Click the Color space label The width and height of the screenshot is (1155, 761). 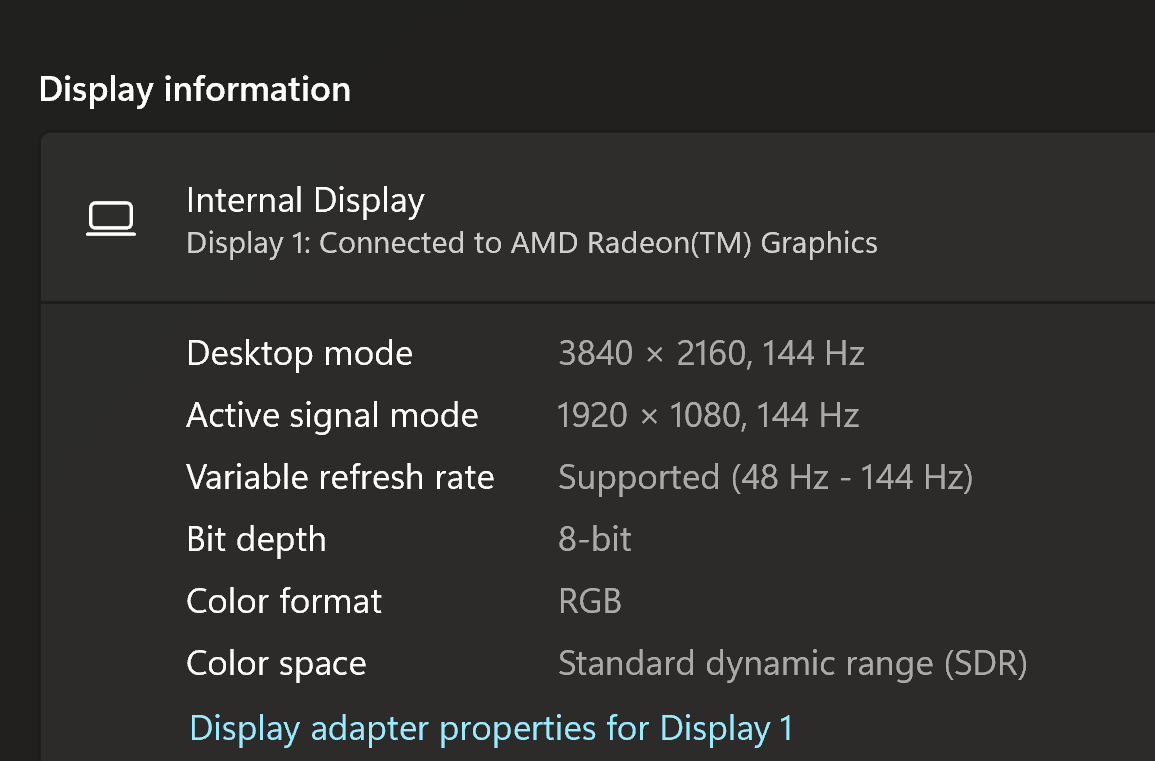click(x=276, y=663)
